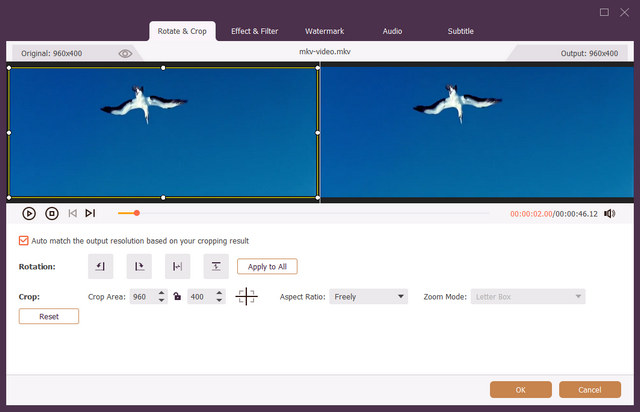
Task: Open the Aspect Ratio dropdown
Action: click(369, 296)
